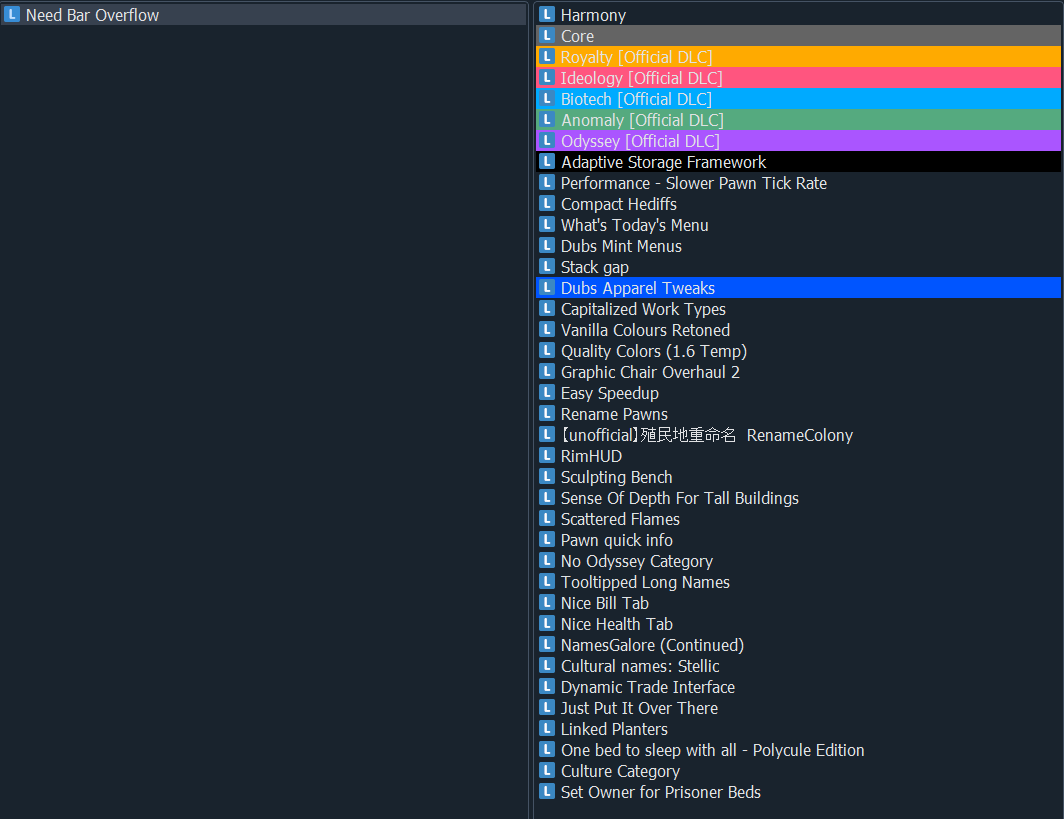This screenshot has width=1064, height=819.
Task: Select Sculpting Bench mod
Action: [799, 478]
